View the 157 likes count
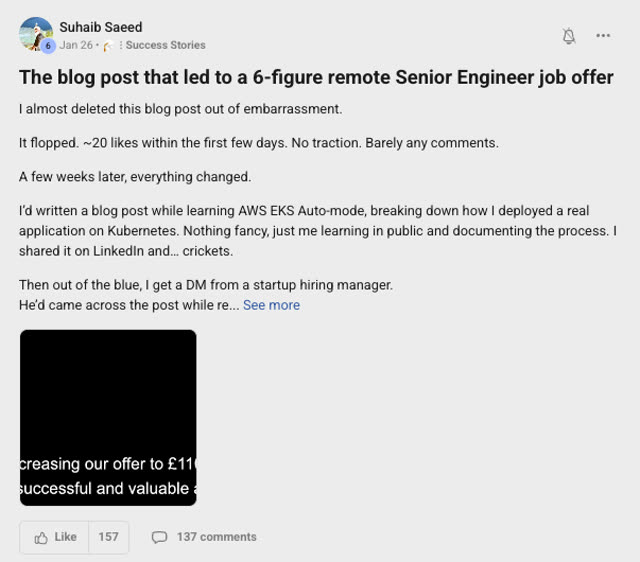This screenshot has width=640, height=562. (x=108, y=537)
